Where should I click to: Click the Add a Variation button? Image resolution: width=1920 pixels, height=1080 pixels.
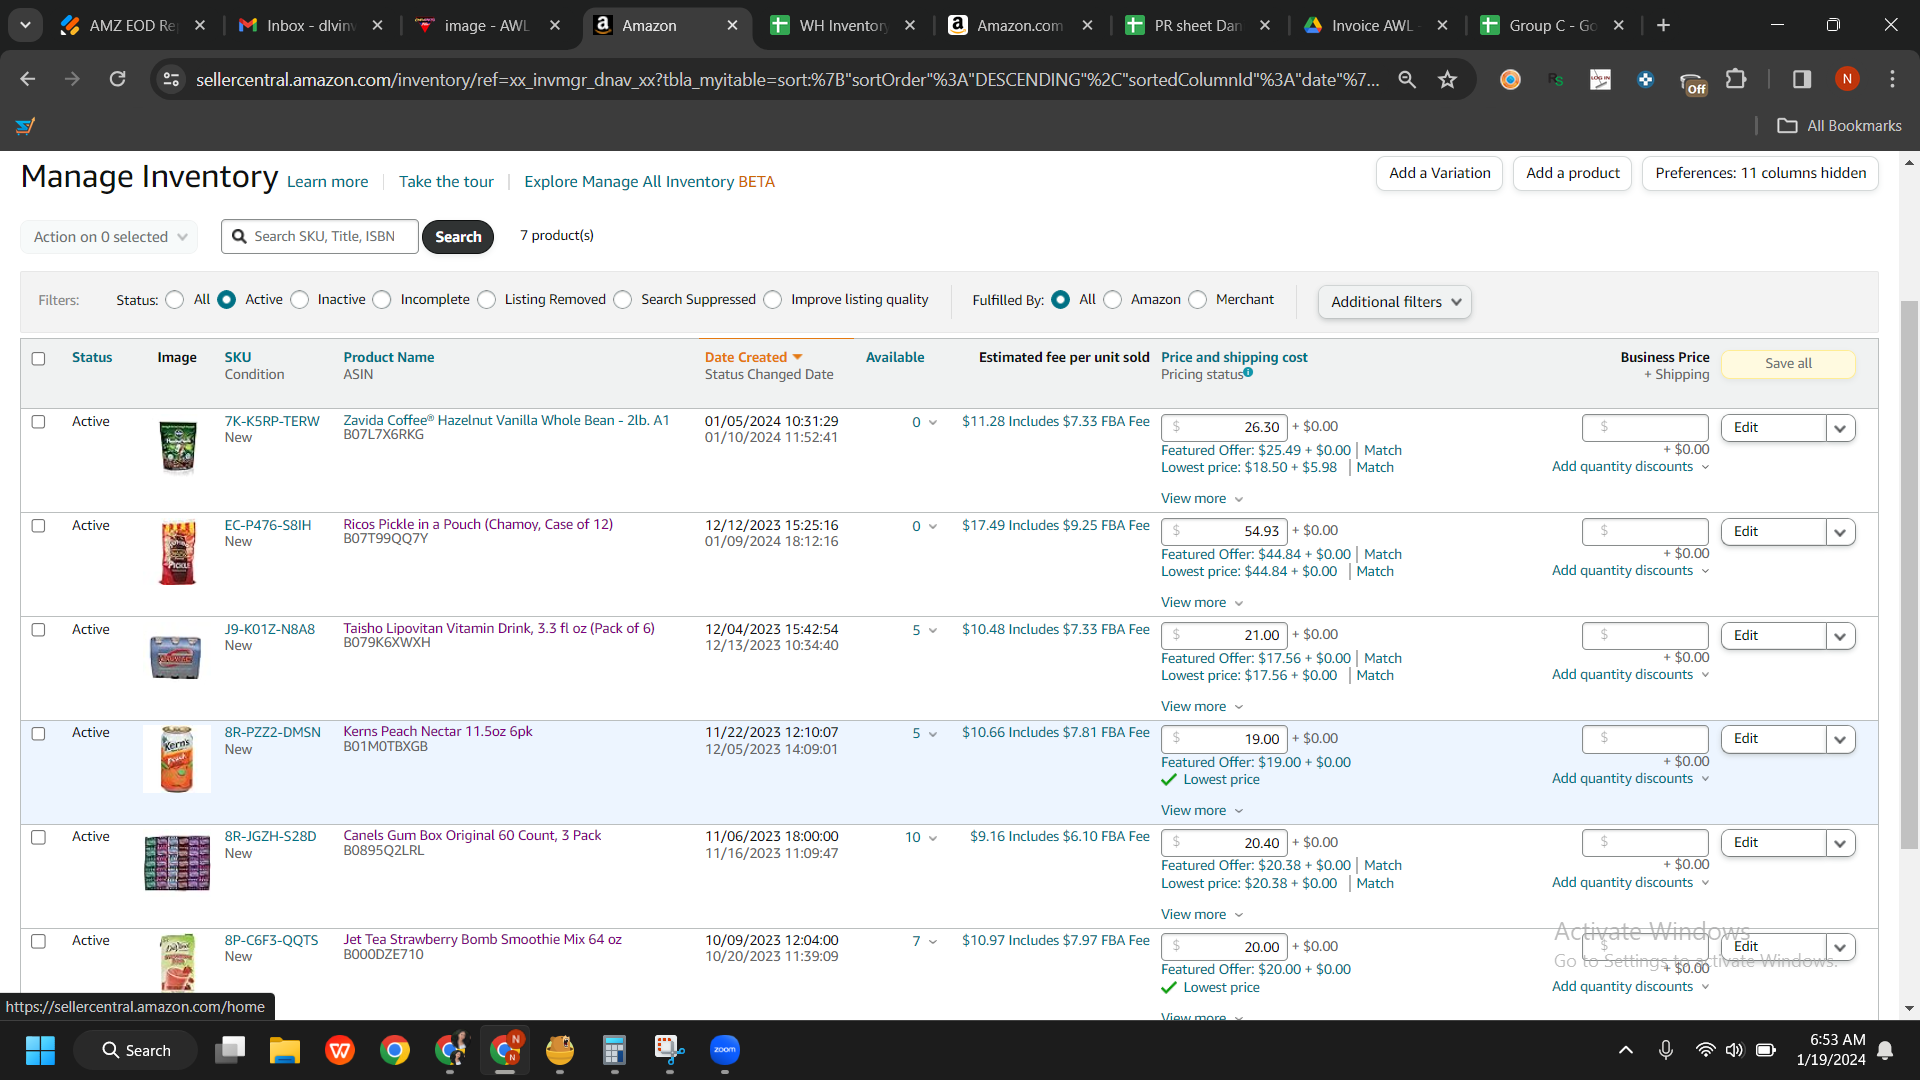tap(1439, 173)
